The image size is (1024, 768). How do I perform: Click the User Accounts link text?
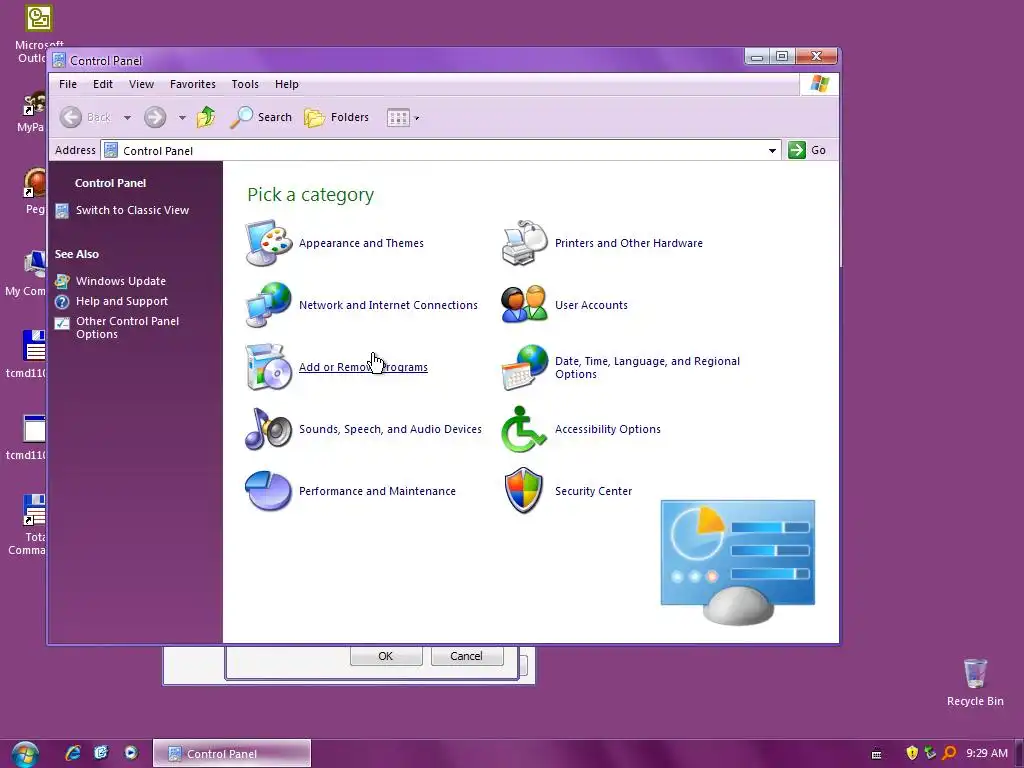tap(591, 305)
